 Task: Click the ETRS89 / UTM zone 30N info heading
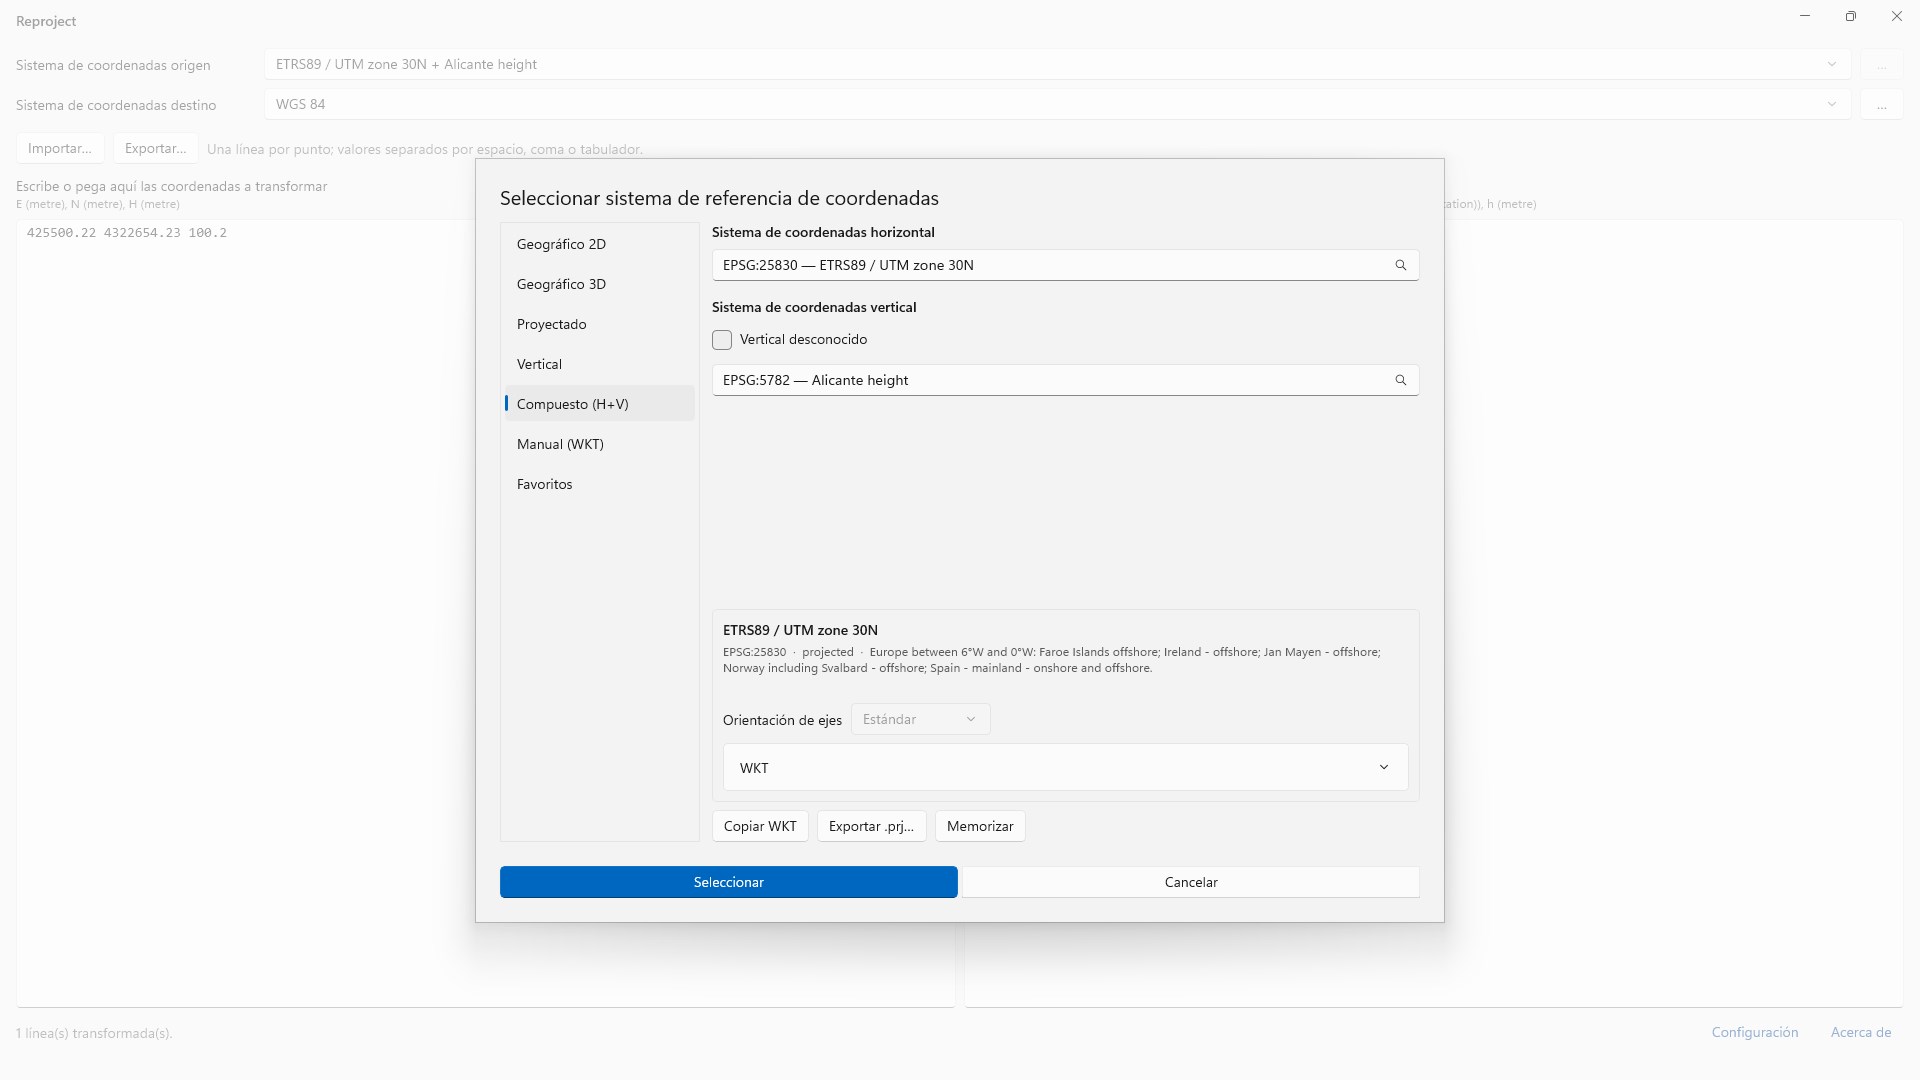point(800,630)
